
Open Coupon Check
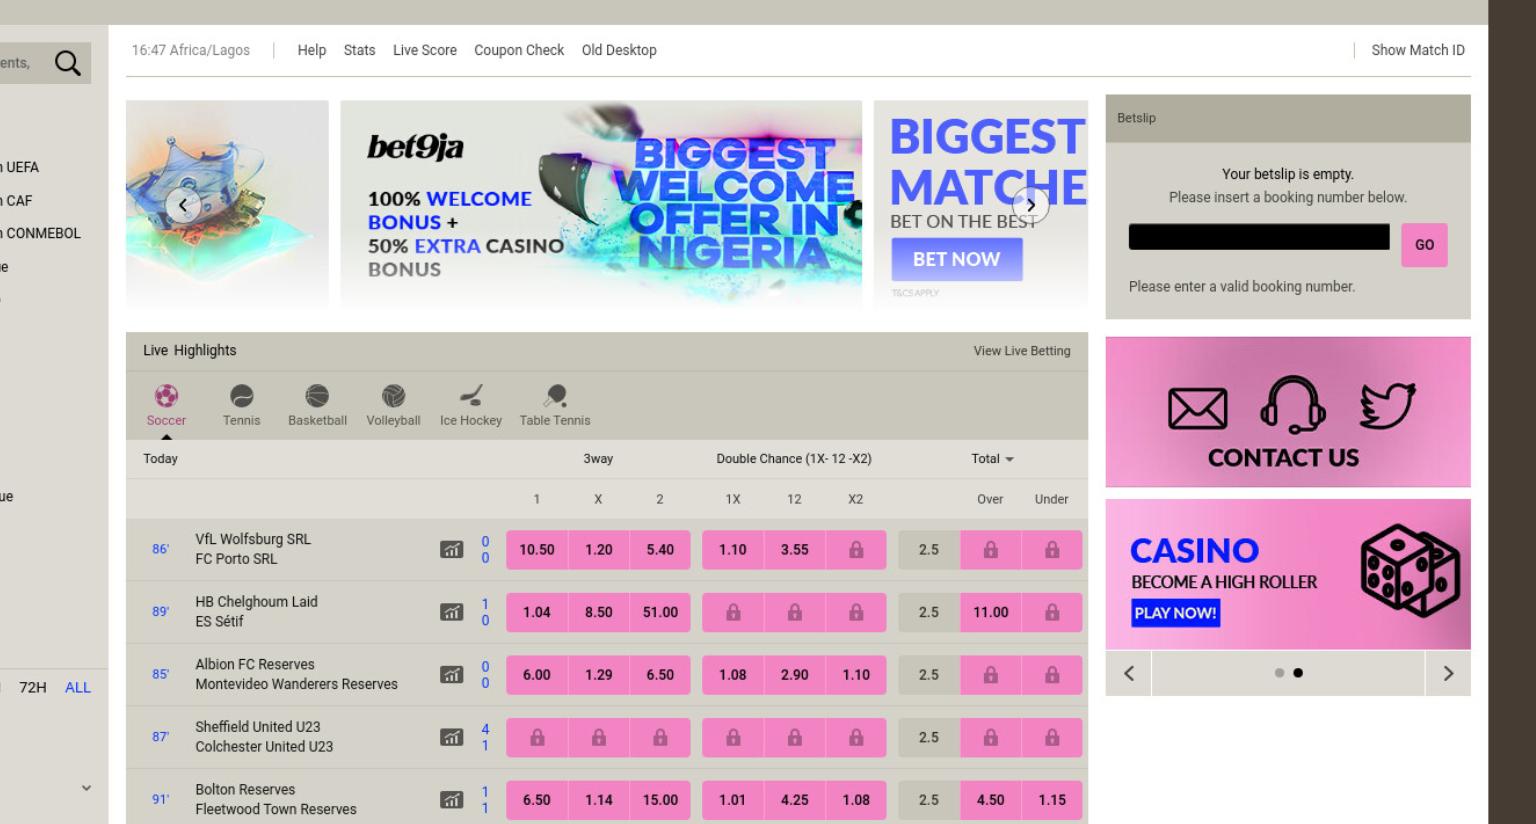pos(519,50)
